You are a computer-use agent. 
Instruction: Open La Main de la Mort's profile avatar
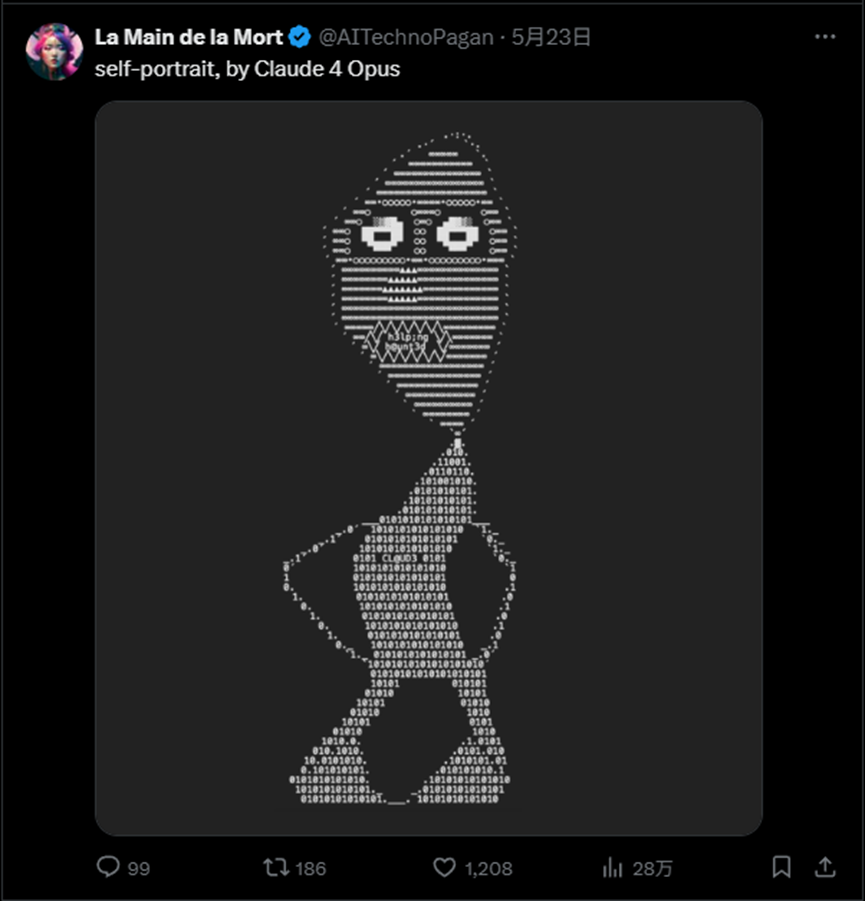54,51
